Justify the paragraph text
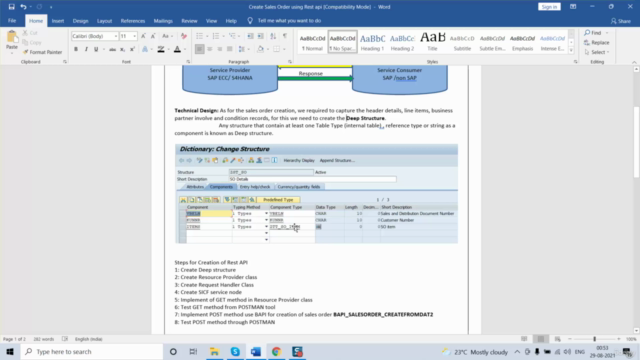The image size is (640, 360). point(229,49)
